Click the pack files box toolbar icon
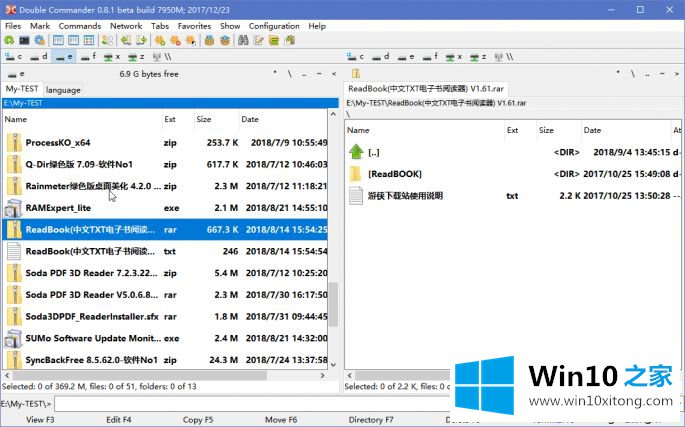The image size is (685, 427). click(x=210, y=41)
